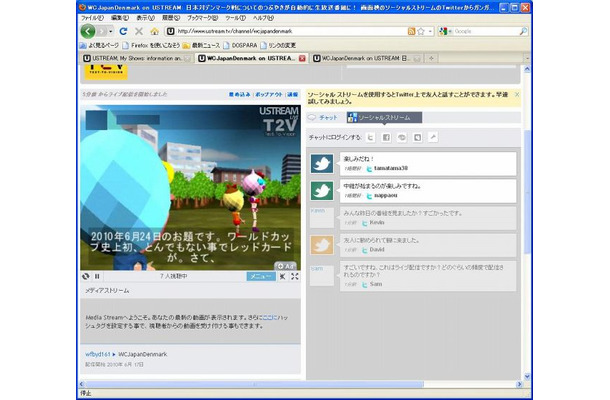The height and width of the screenshot is (400, 610).
Task: Click the player collapse-arrows icon
Action: [x=283, y=276]
